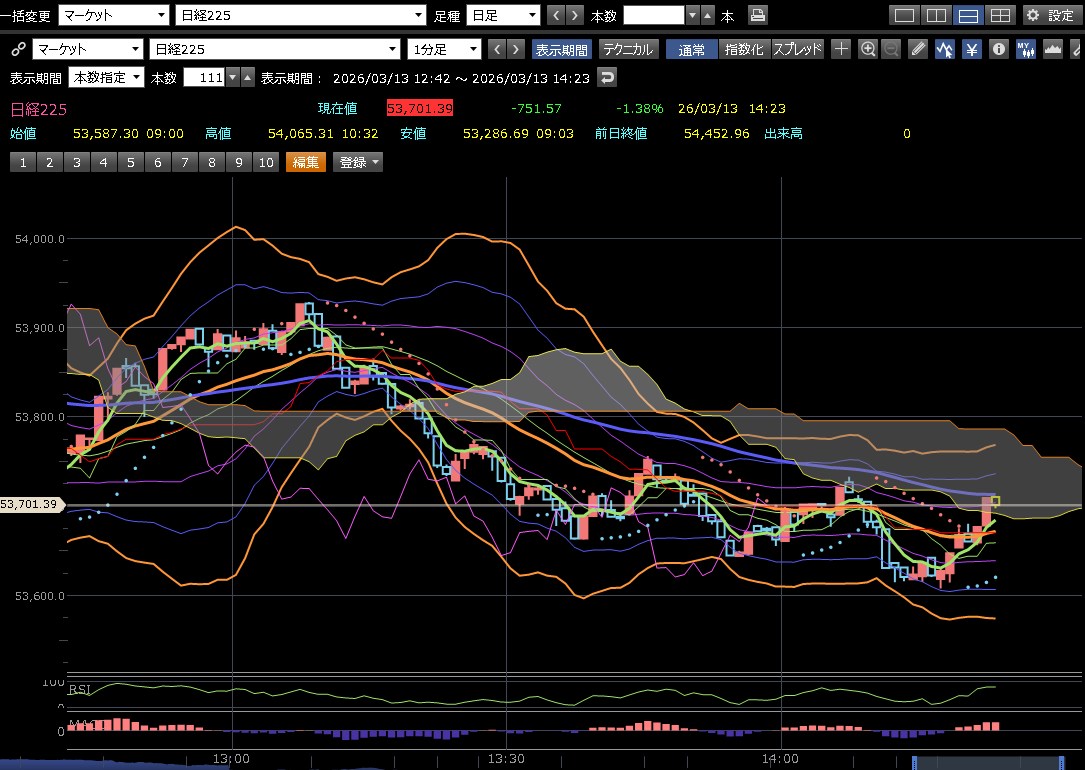This screenshot has width=1085, height=770.
Task: Click the orange 編集 button
Action: (x=305, y=162)
